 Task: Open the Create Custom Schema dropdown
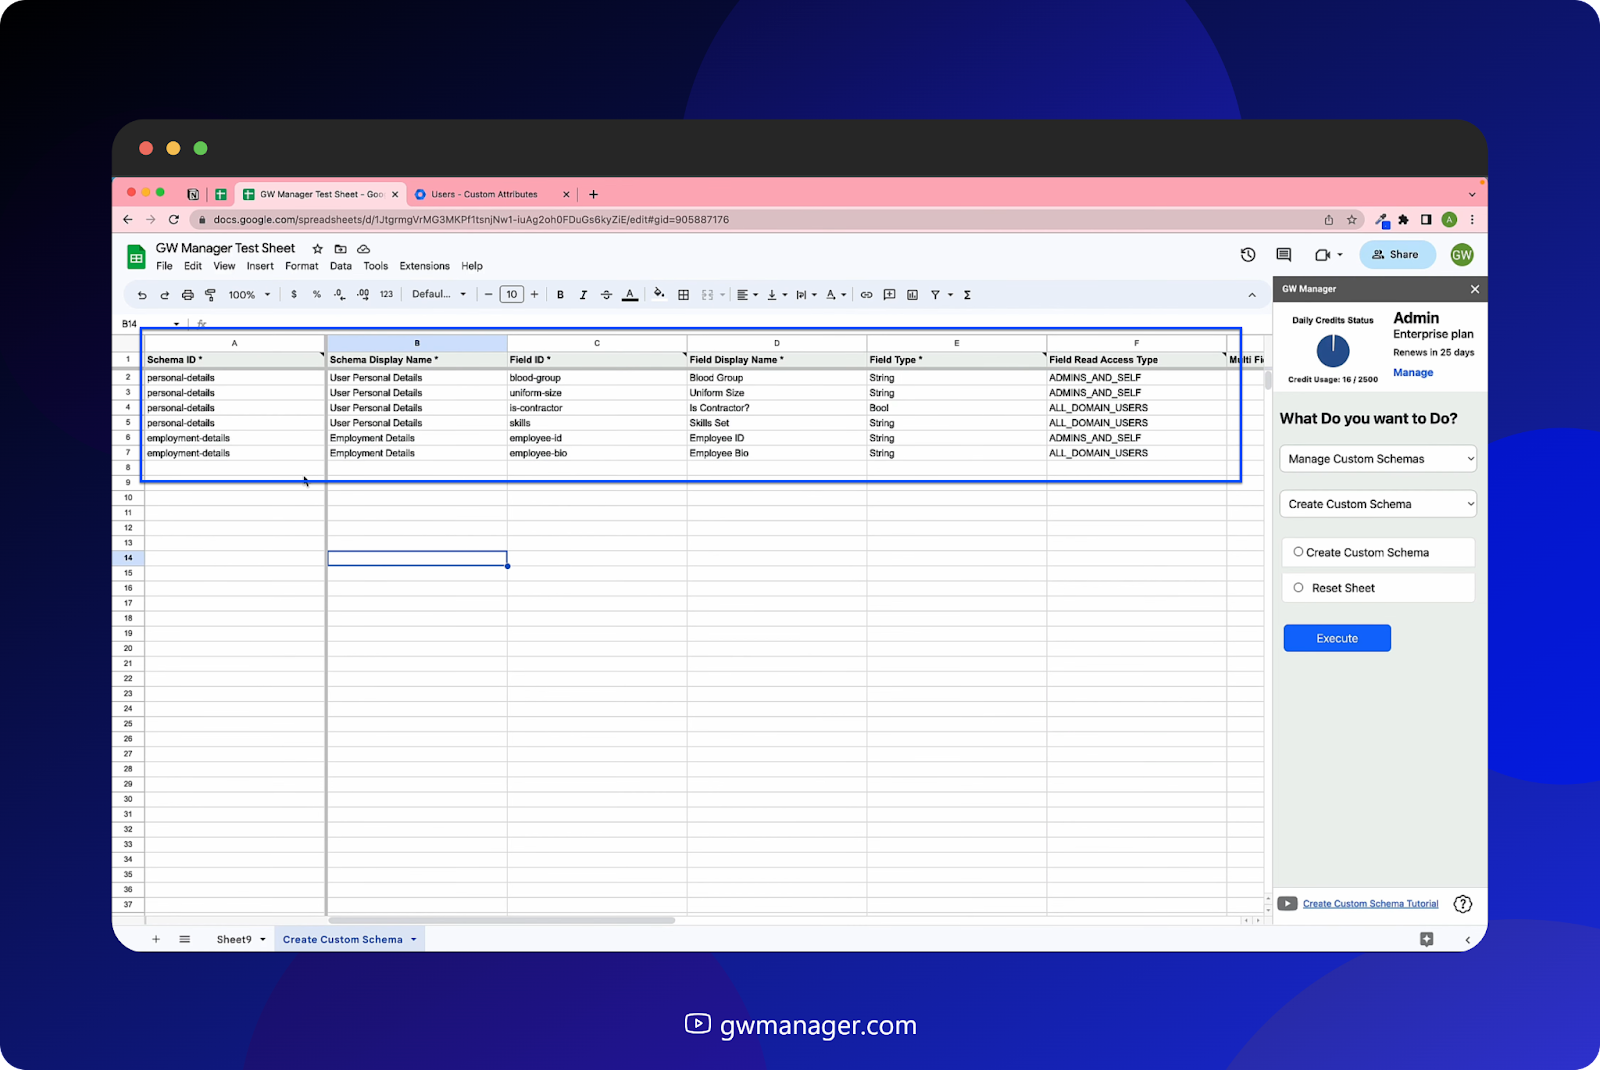point(1377,503)
